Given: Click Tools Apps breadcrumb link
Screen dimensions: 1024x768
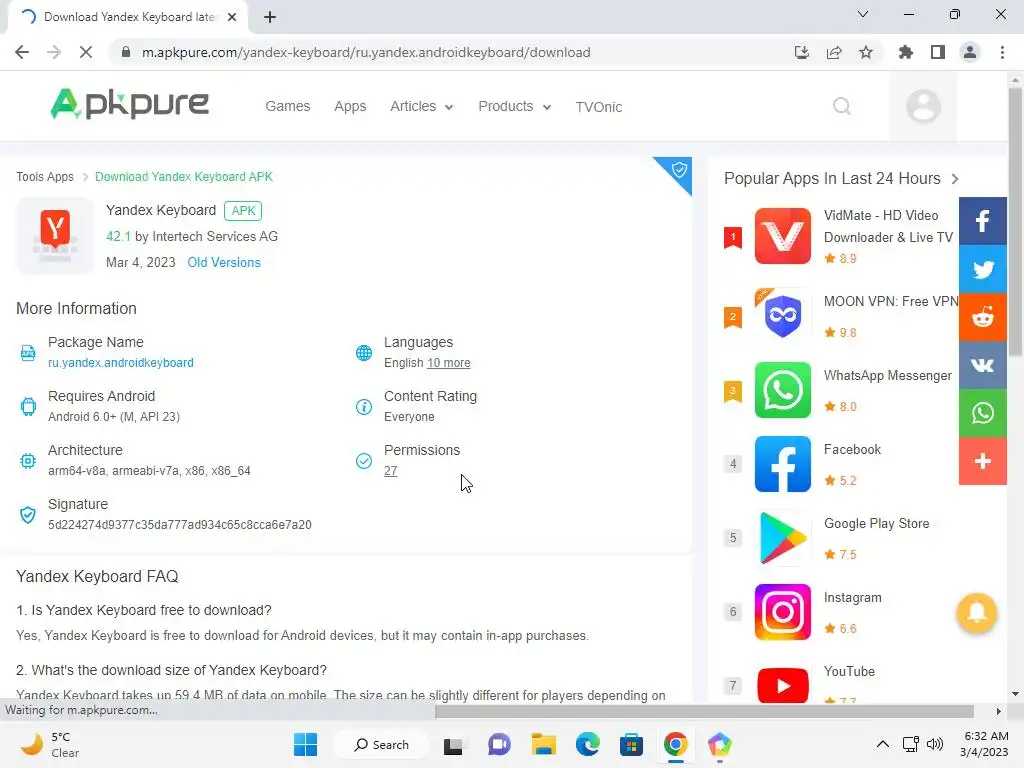Looking at the screenshot, I should pyautogui.click(x=45, y=177).
